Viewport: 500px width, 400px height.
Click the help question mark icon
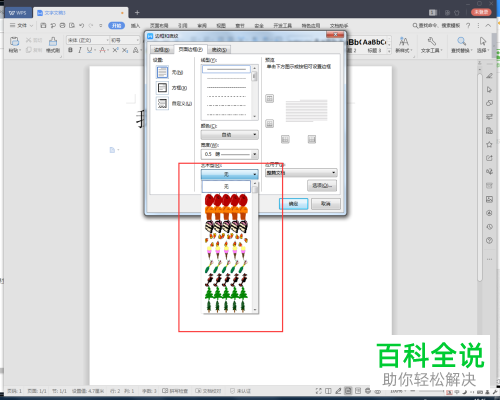tap(468, 25)
